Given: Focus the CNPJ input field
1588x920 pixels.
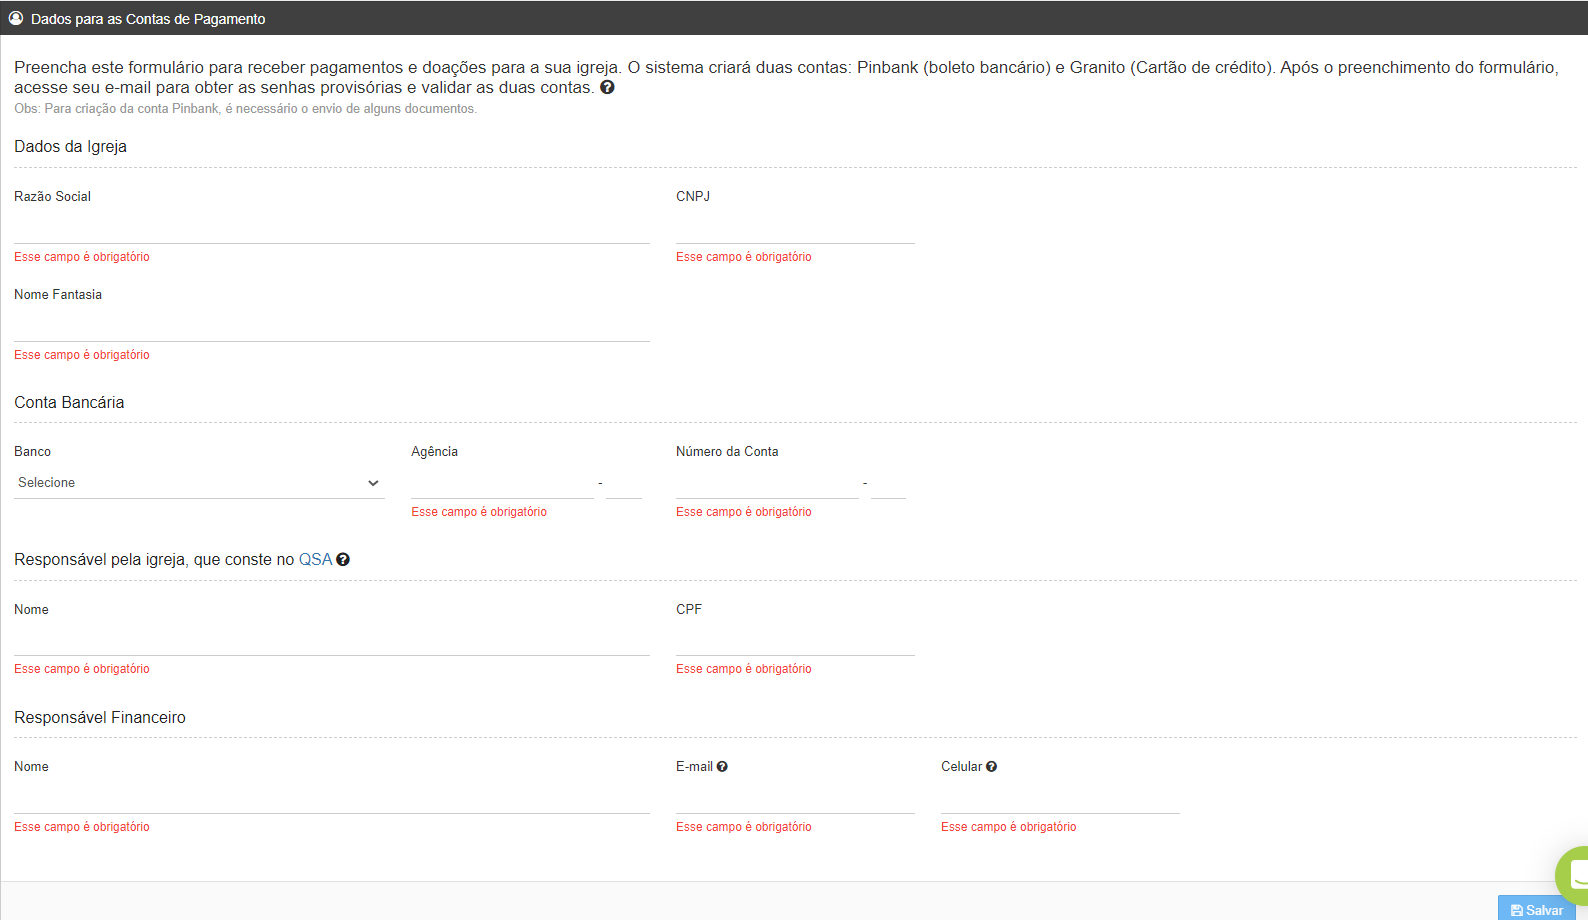Looking at the screenshot, I should pyautogui.click(x=795, y=228).
